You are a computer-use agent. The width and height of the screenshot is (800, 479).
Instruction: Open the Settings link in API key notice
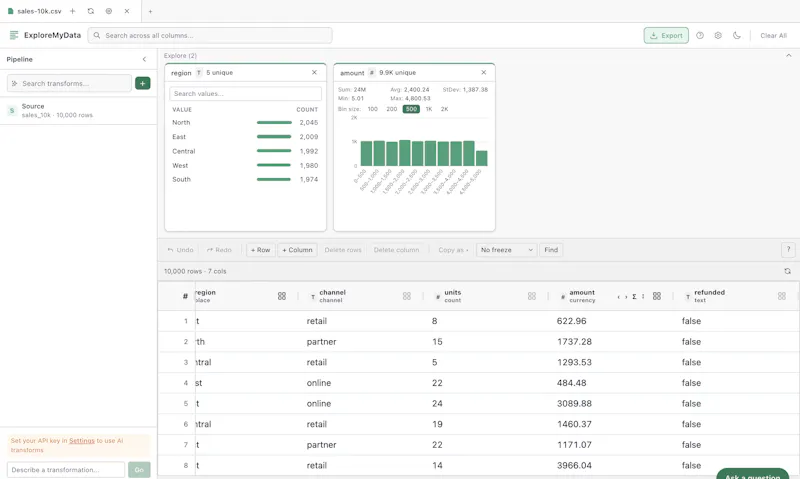point(82,441)
